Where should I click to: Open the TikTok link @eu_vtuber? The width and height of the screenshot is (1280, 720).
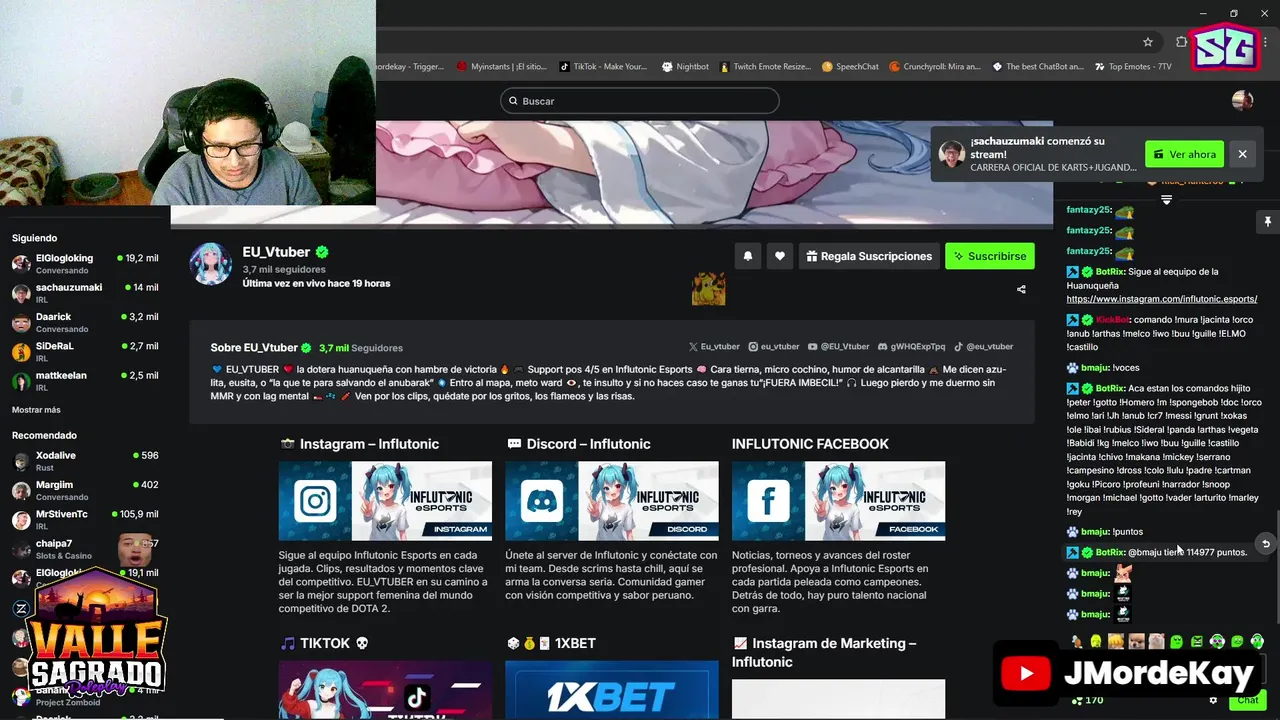(983, 347)
